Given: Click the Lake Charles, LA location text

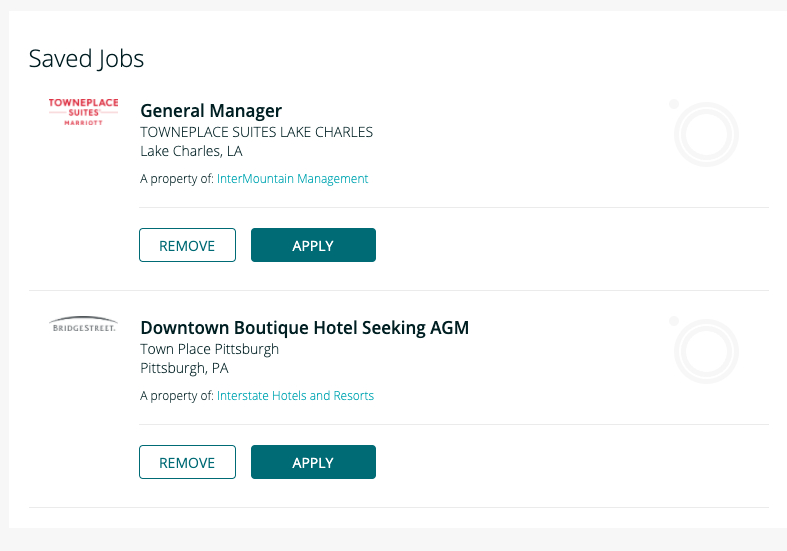Looking at the screenshot, I should (191, 152).
